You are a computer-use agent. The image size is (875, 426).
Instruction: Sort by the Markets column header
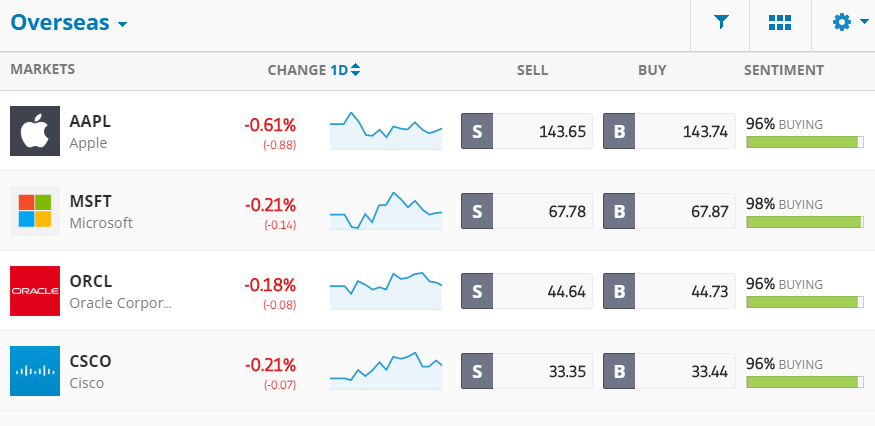(x=42, y=69)
